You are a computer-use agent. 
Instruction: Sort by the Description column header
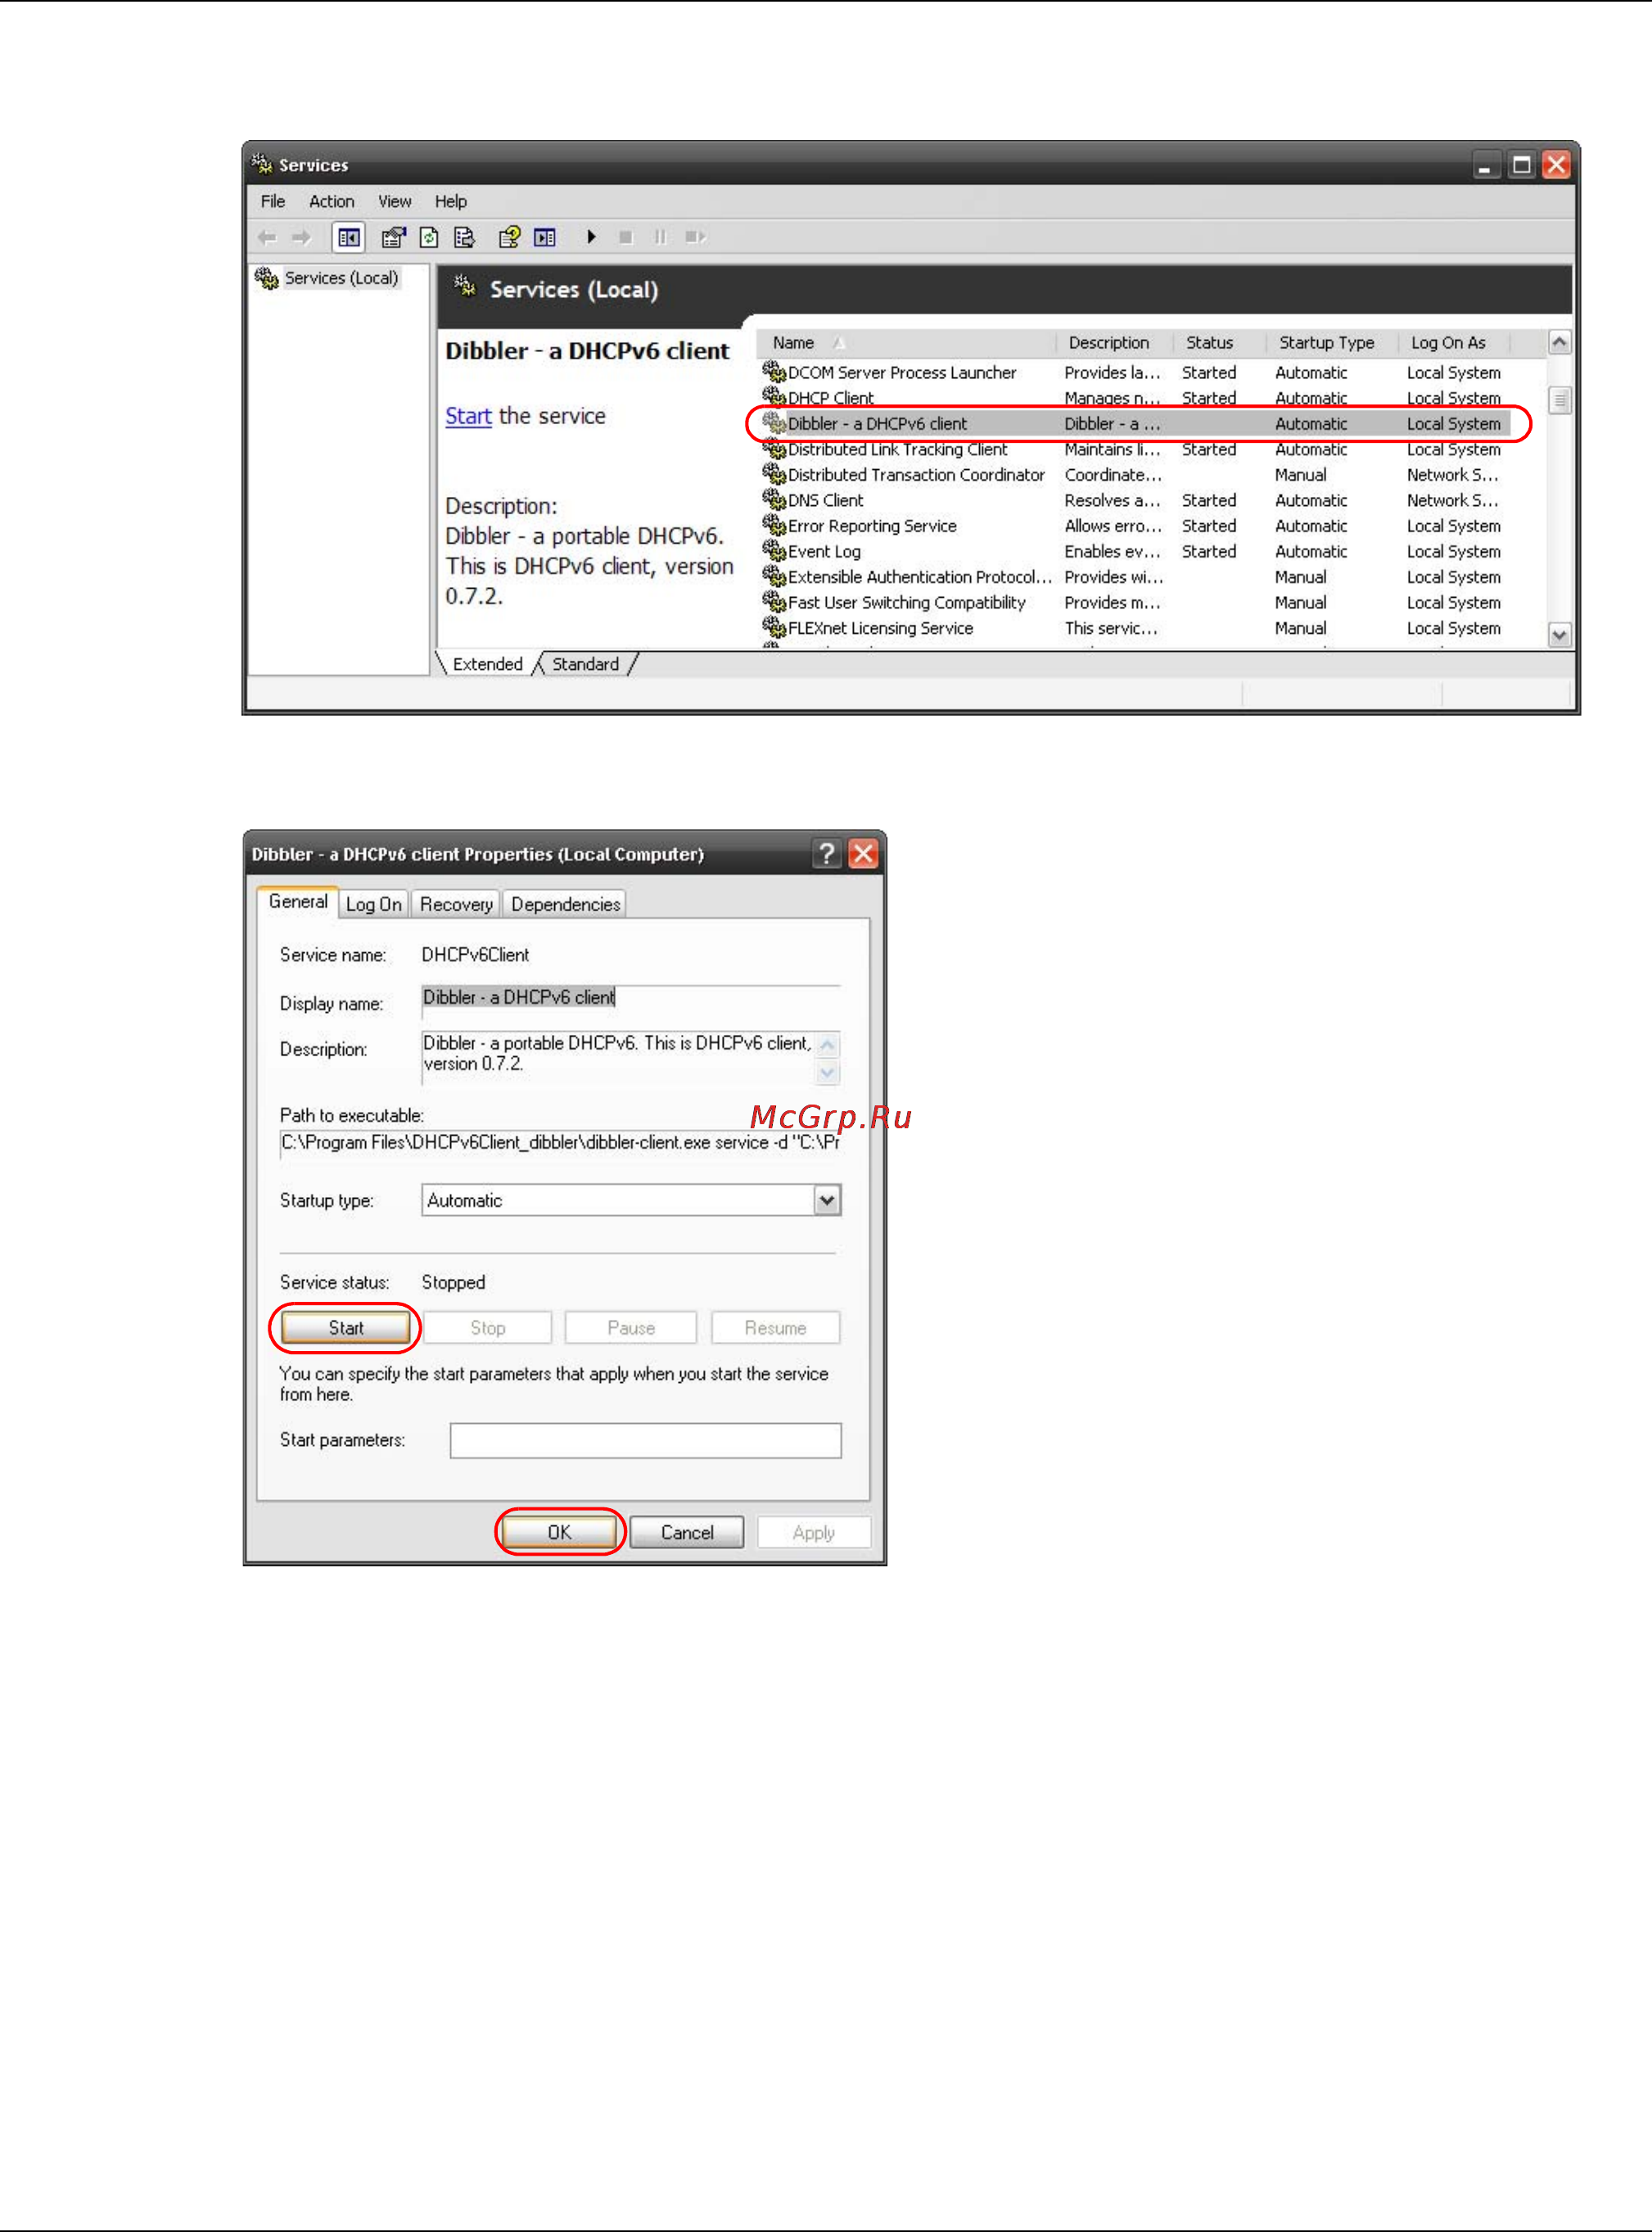(x=1115, y=343)
